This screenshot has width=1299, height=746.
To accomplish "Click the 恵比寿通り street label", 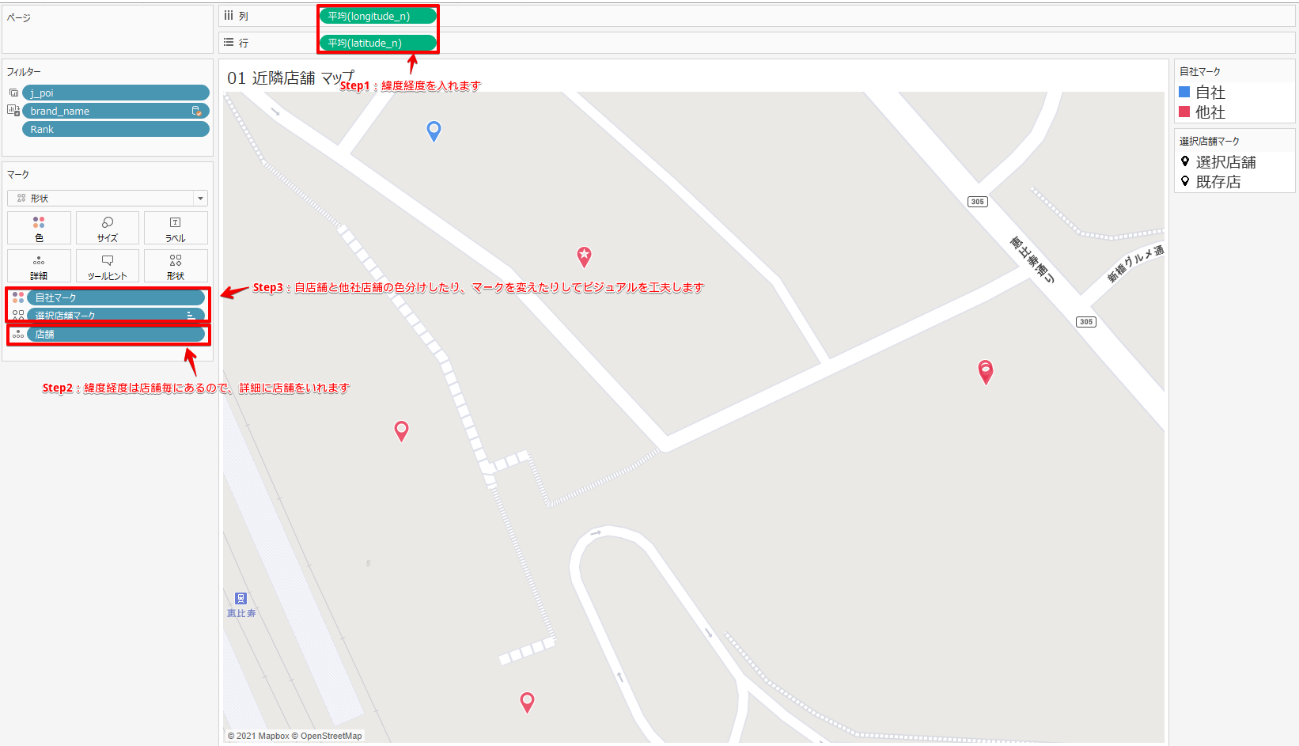I will (x=1032, y=260).
